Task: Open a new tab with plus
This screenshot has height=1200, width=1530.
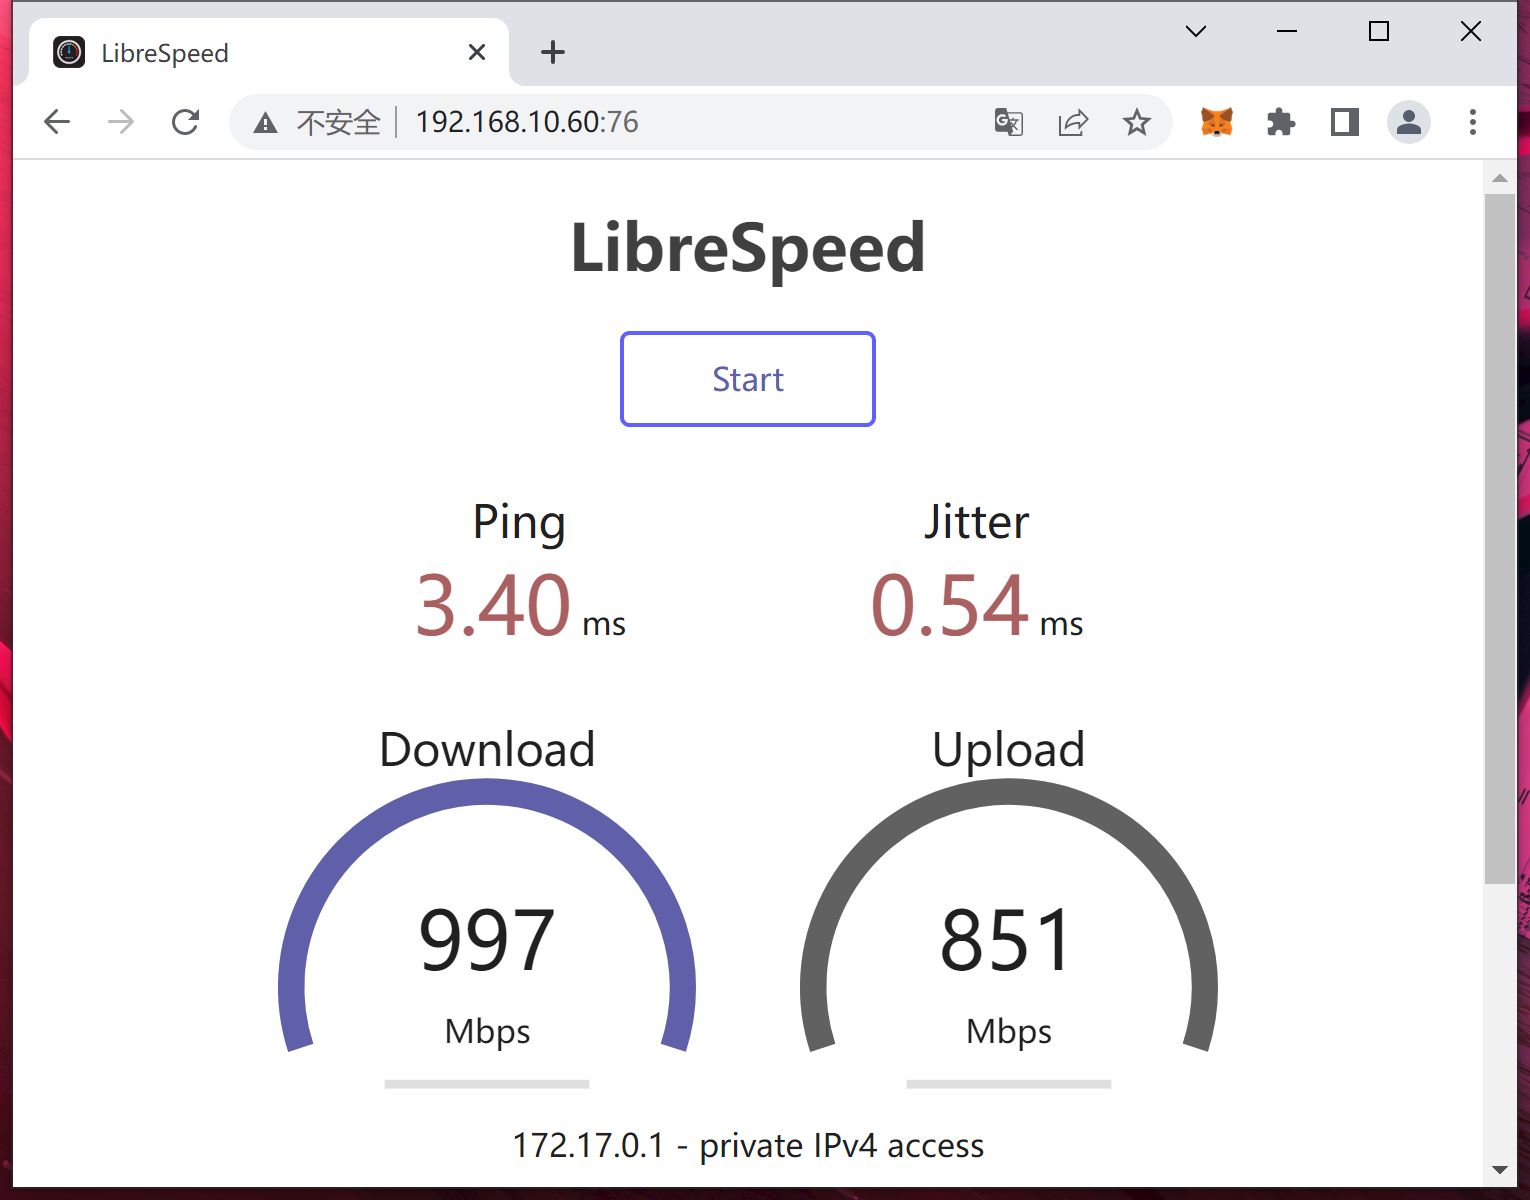Action: (x=553, y=52)
